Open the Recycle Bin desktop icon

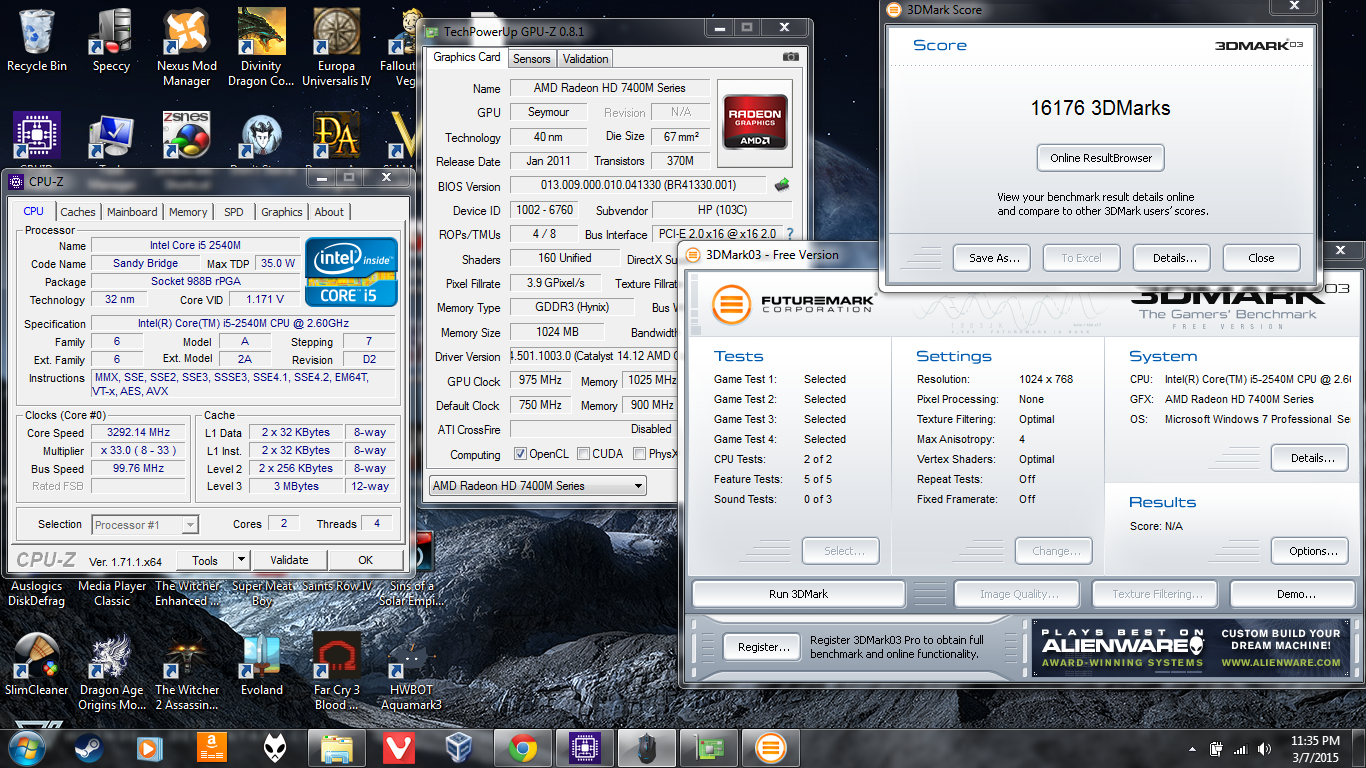coord(37,40)
